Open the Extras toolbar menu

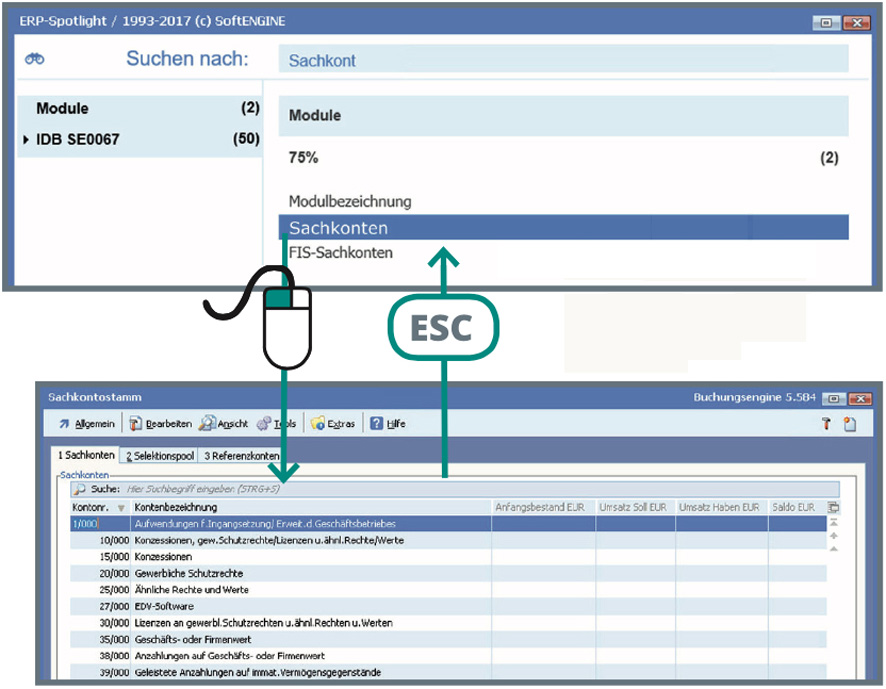333,424
